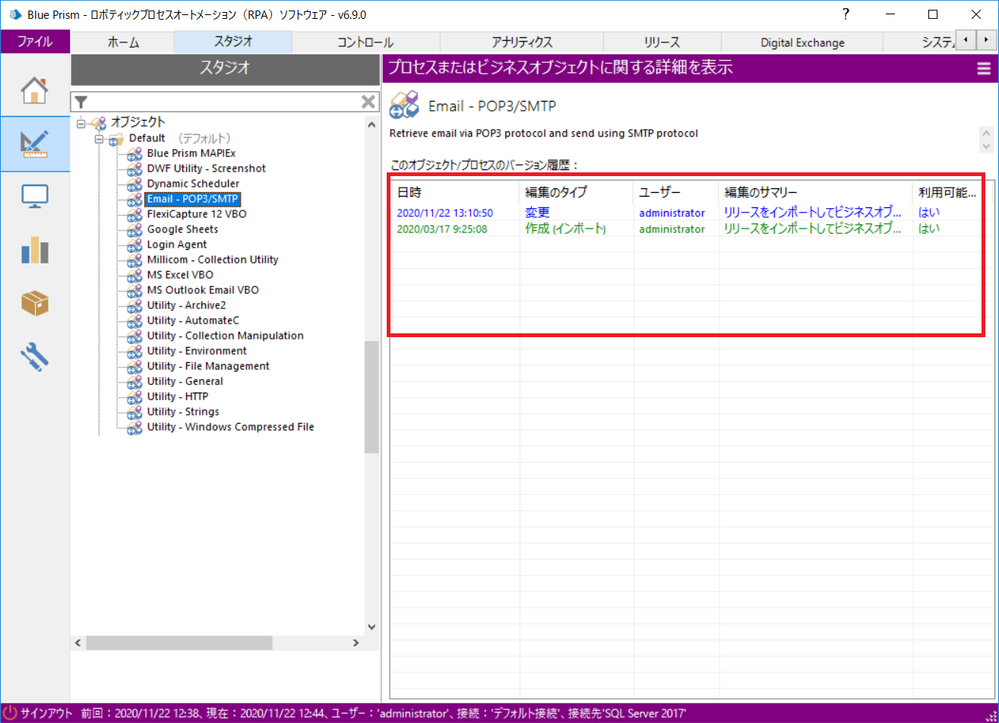999x723 pixels.
Task: Click the MS Excel VBO object icon
Action: pos(134,275)
